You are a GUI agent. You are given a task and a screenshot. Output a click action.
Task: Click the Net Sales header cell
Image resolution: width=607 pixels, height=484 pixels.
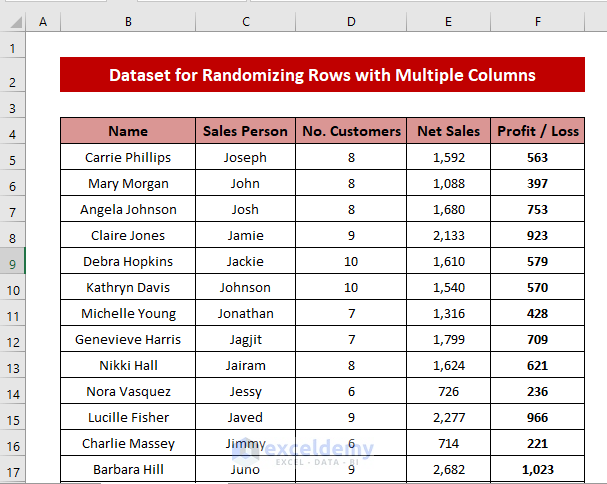click(x=448, y=131)
